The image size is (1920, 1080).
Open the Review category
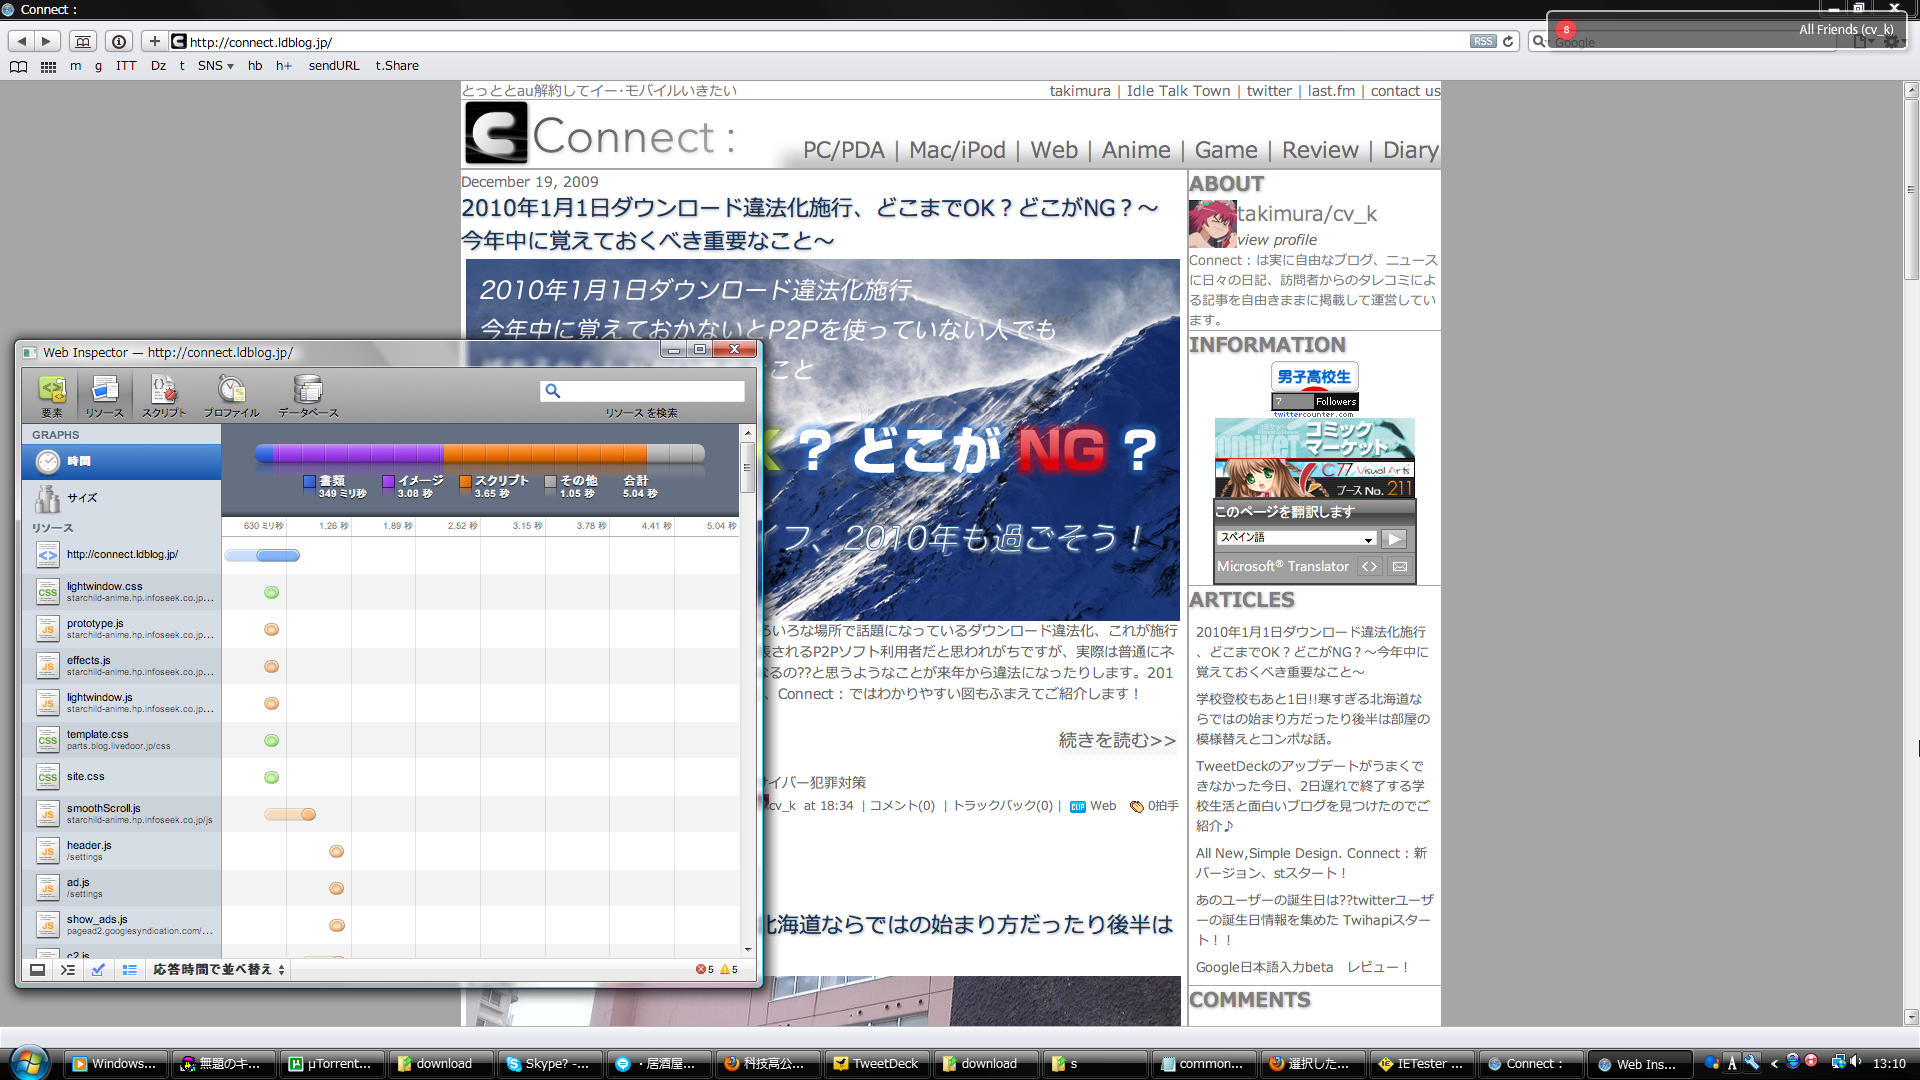(1320, 150)
